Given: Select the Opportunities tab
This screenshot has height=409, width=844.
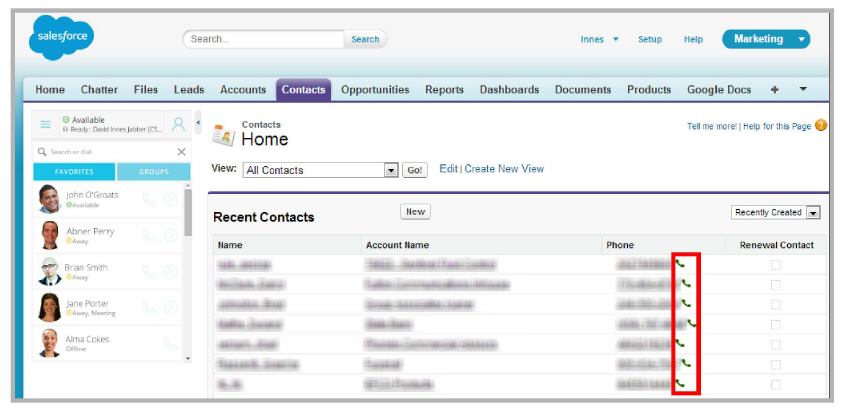Looking at the screenshot, I should (x=375, y=90).
